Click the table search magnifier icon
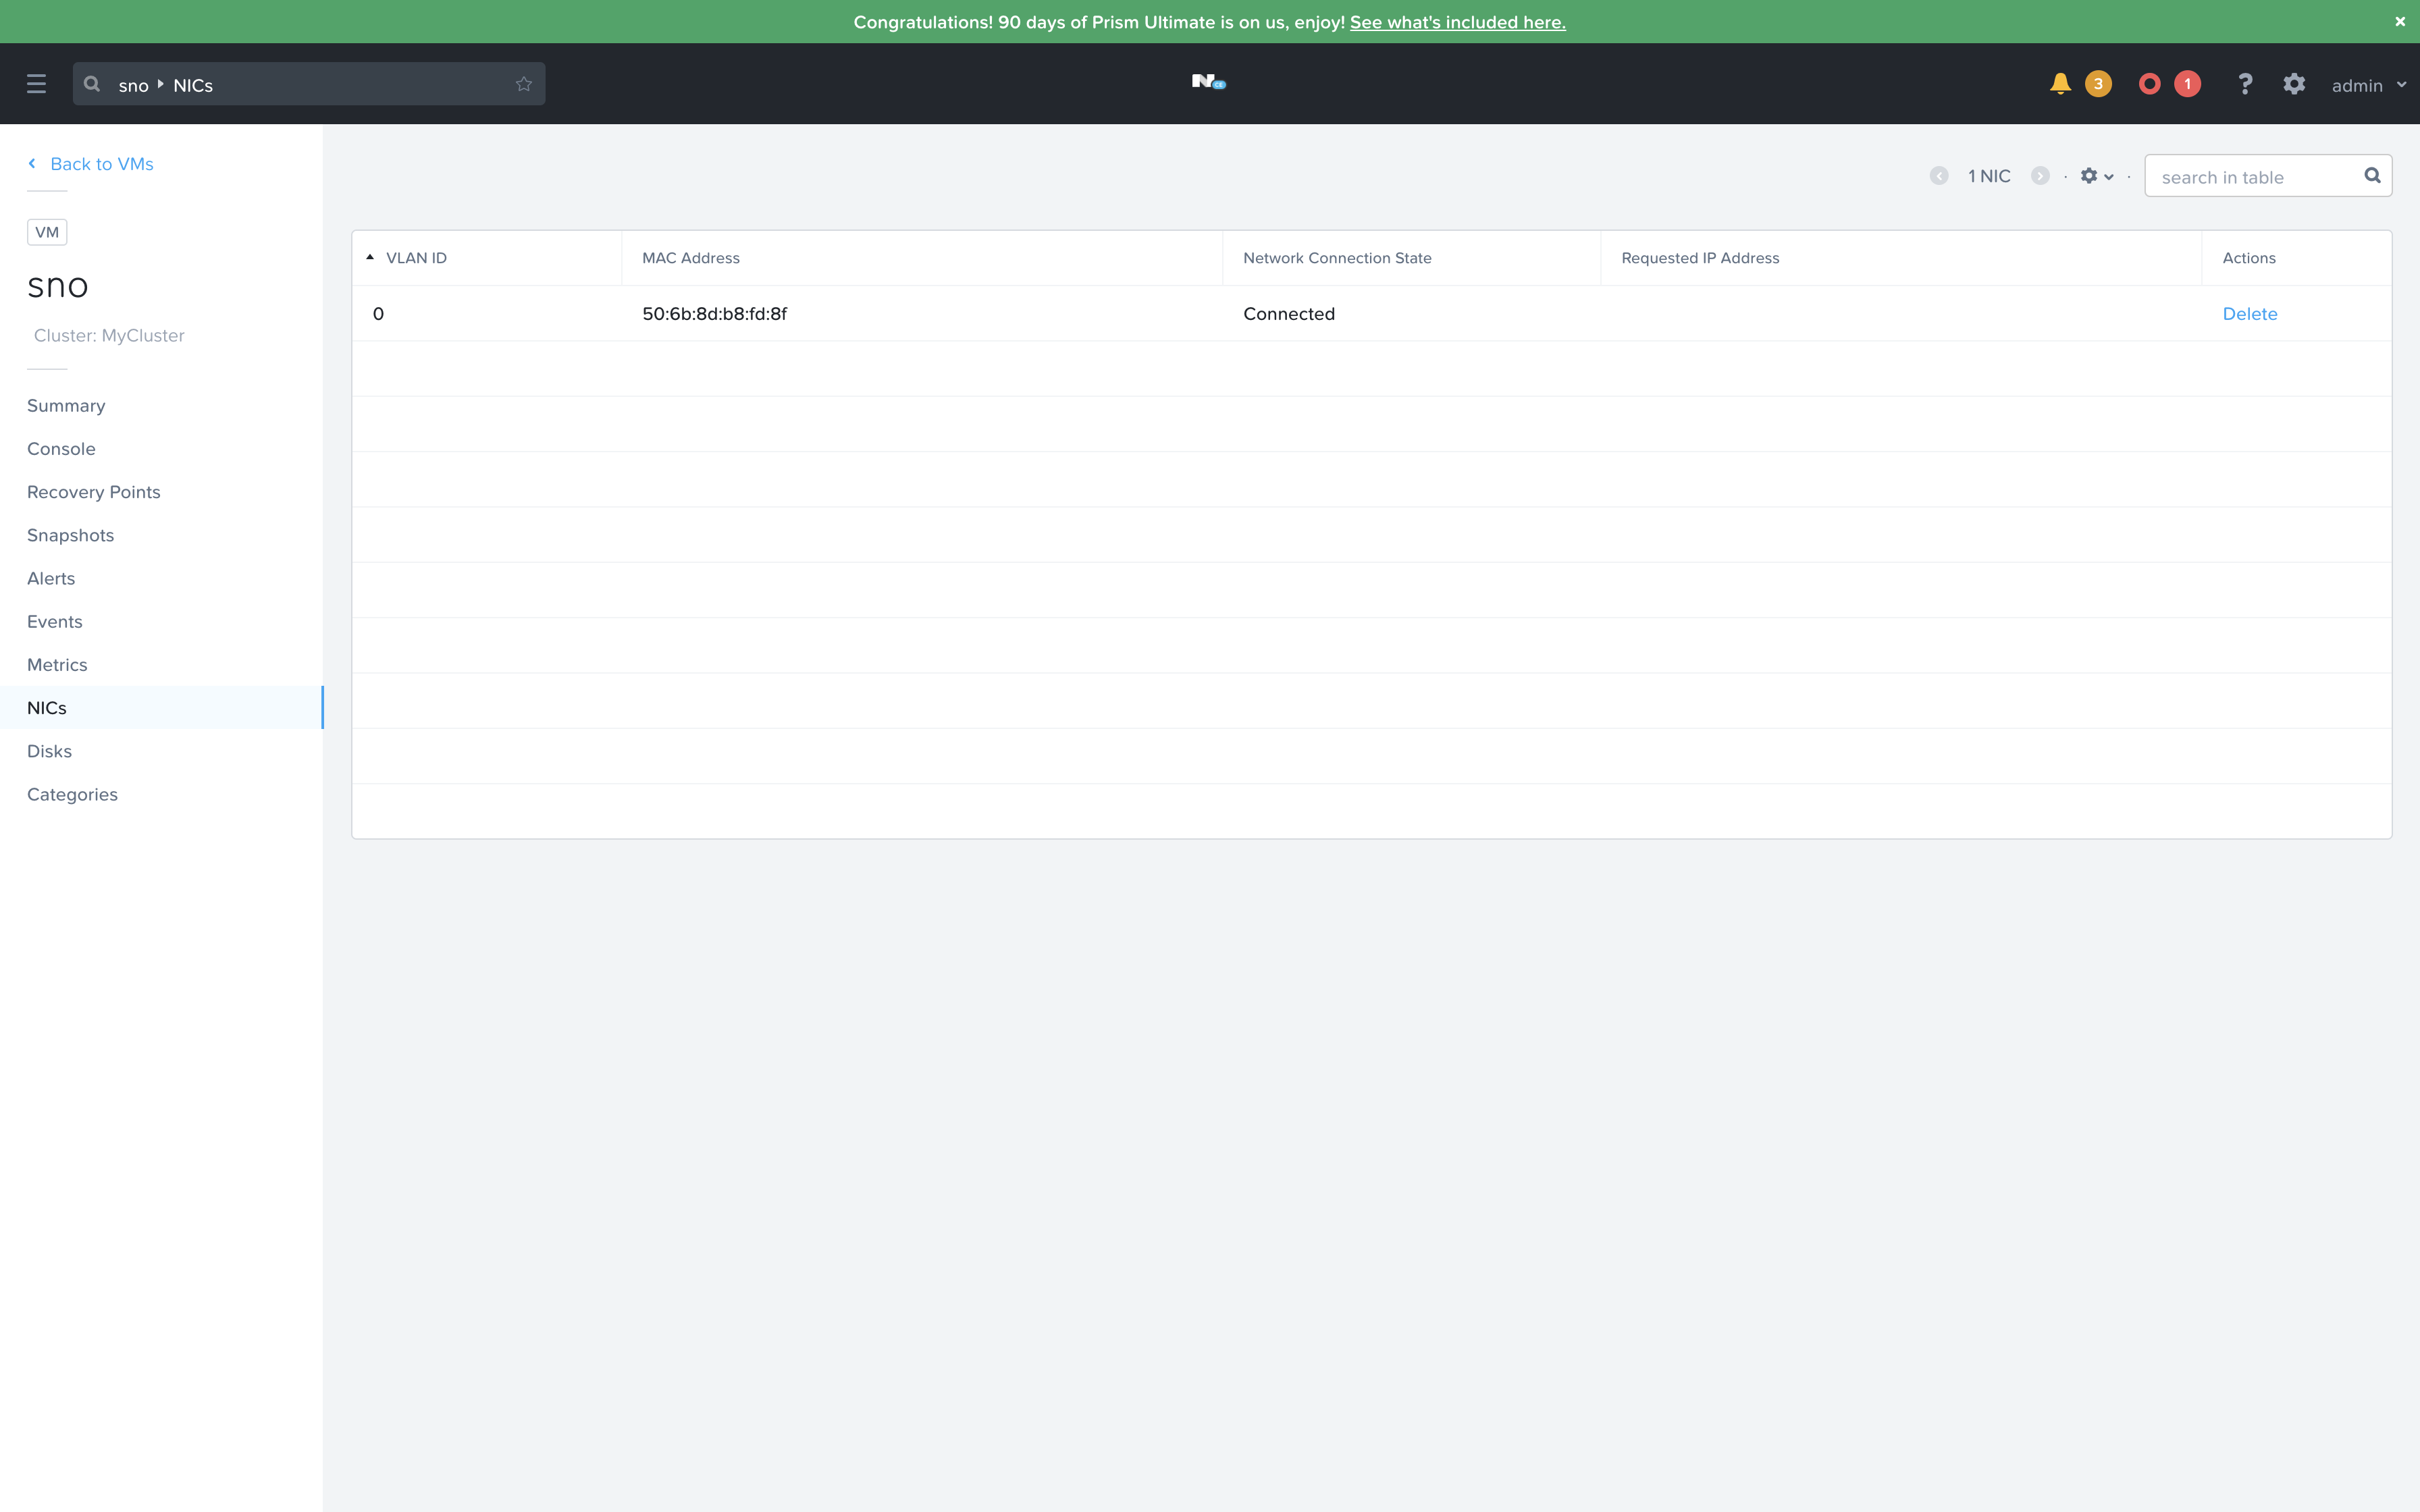Viewport: 2420px width, 1512px height. point(2372,176)
